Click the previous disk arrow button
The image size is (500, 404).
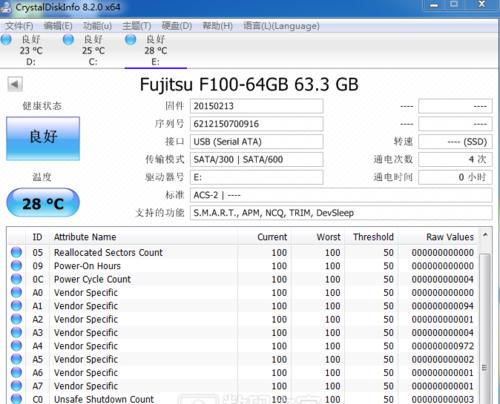[15, 84]
